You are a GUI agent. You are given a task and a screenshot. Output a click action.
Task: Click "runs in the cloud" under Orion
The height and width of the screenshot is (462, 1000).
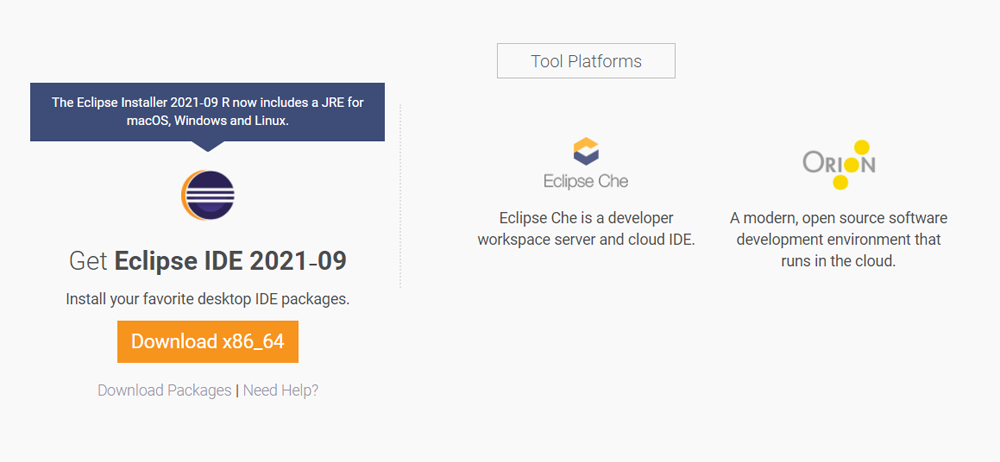(x=838, y=261)
